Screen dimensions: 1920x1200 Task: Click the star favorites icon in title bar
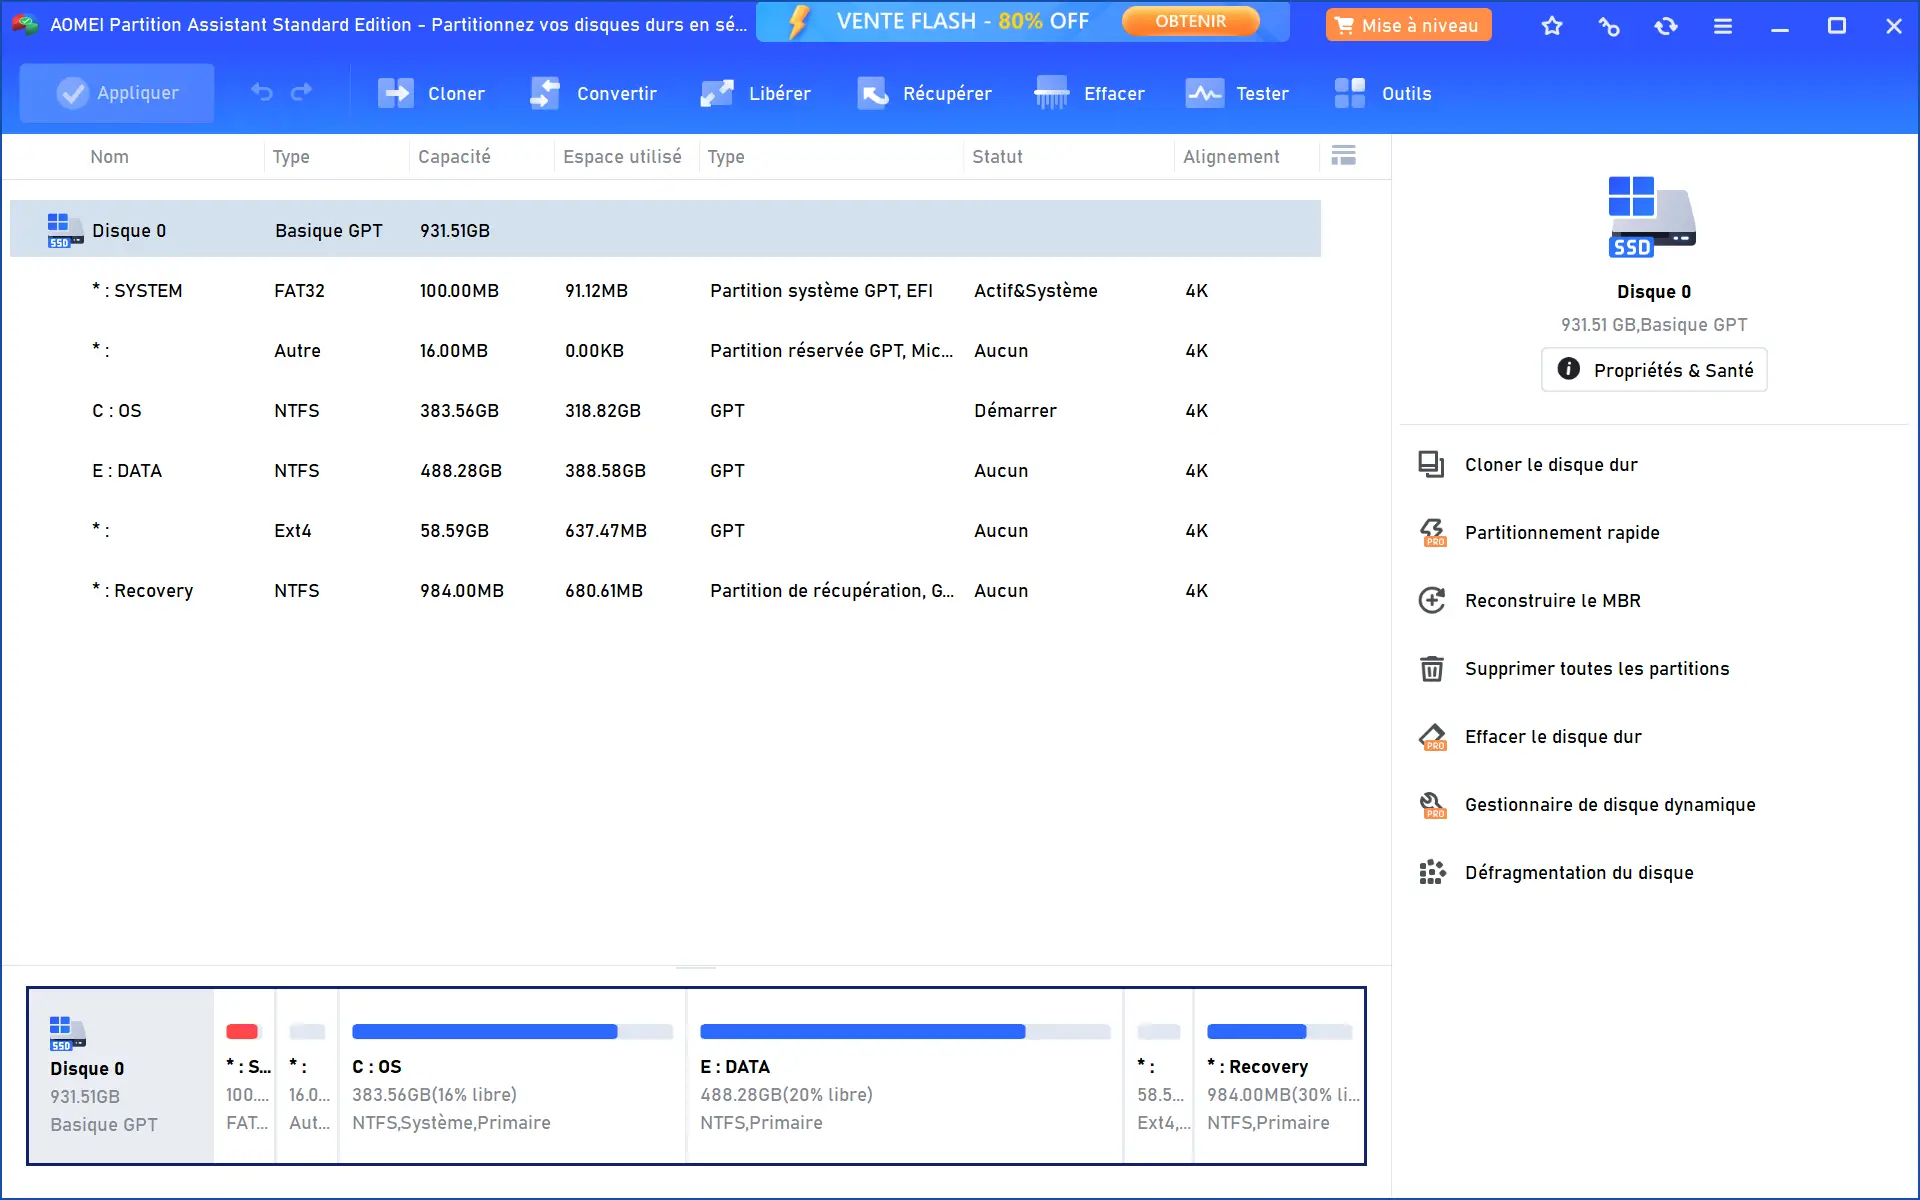point(1552,26)
